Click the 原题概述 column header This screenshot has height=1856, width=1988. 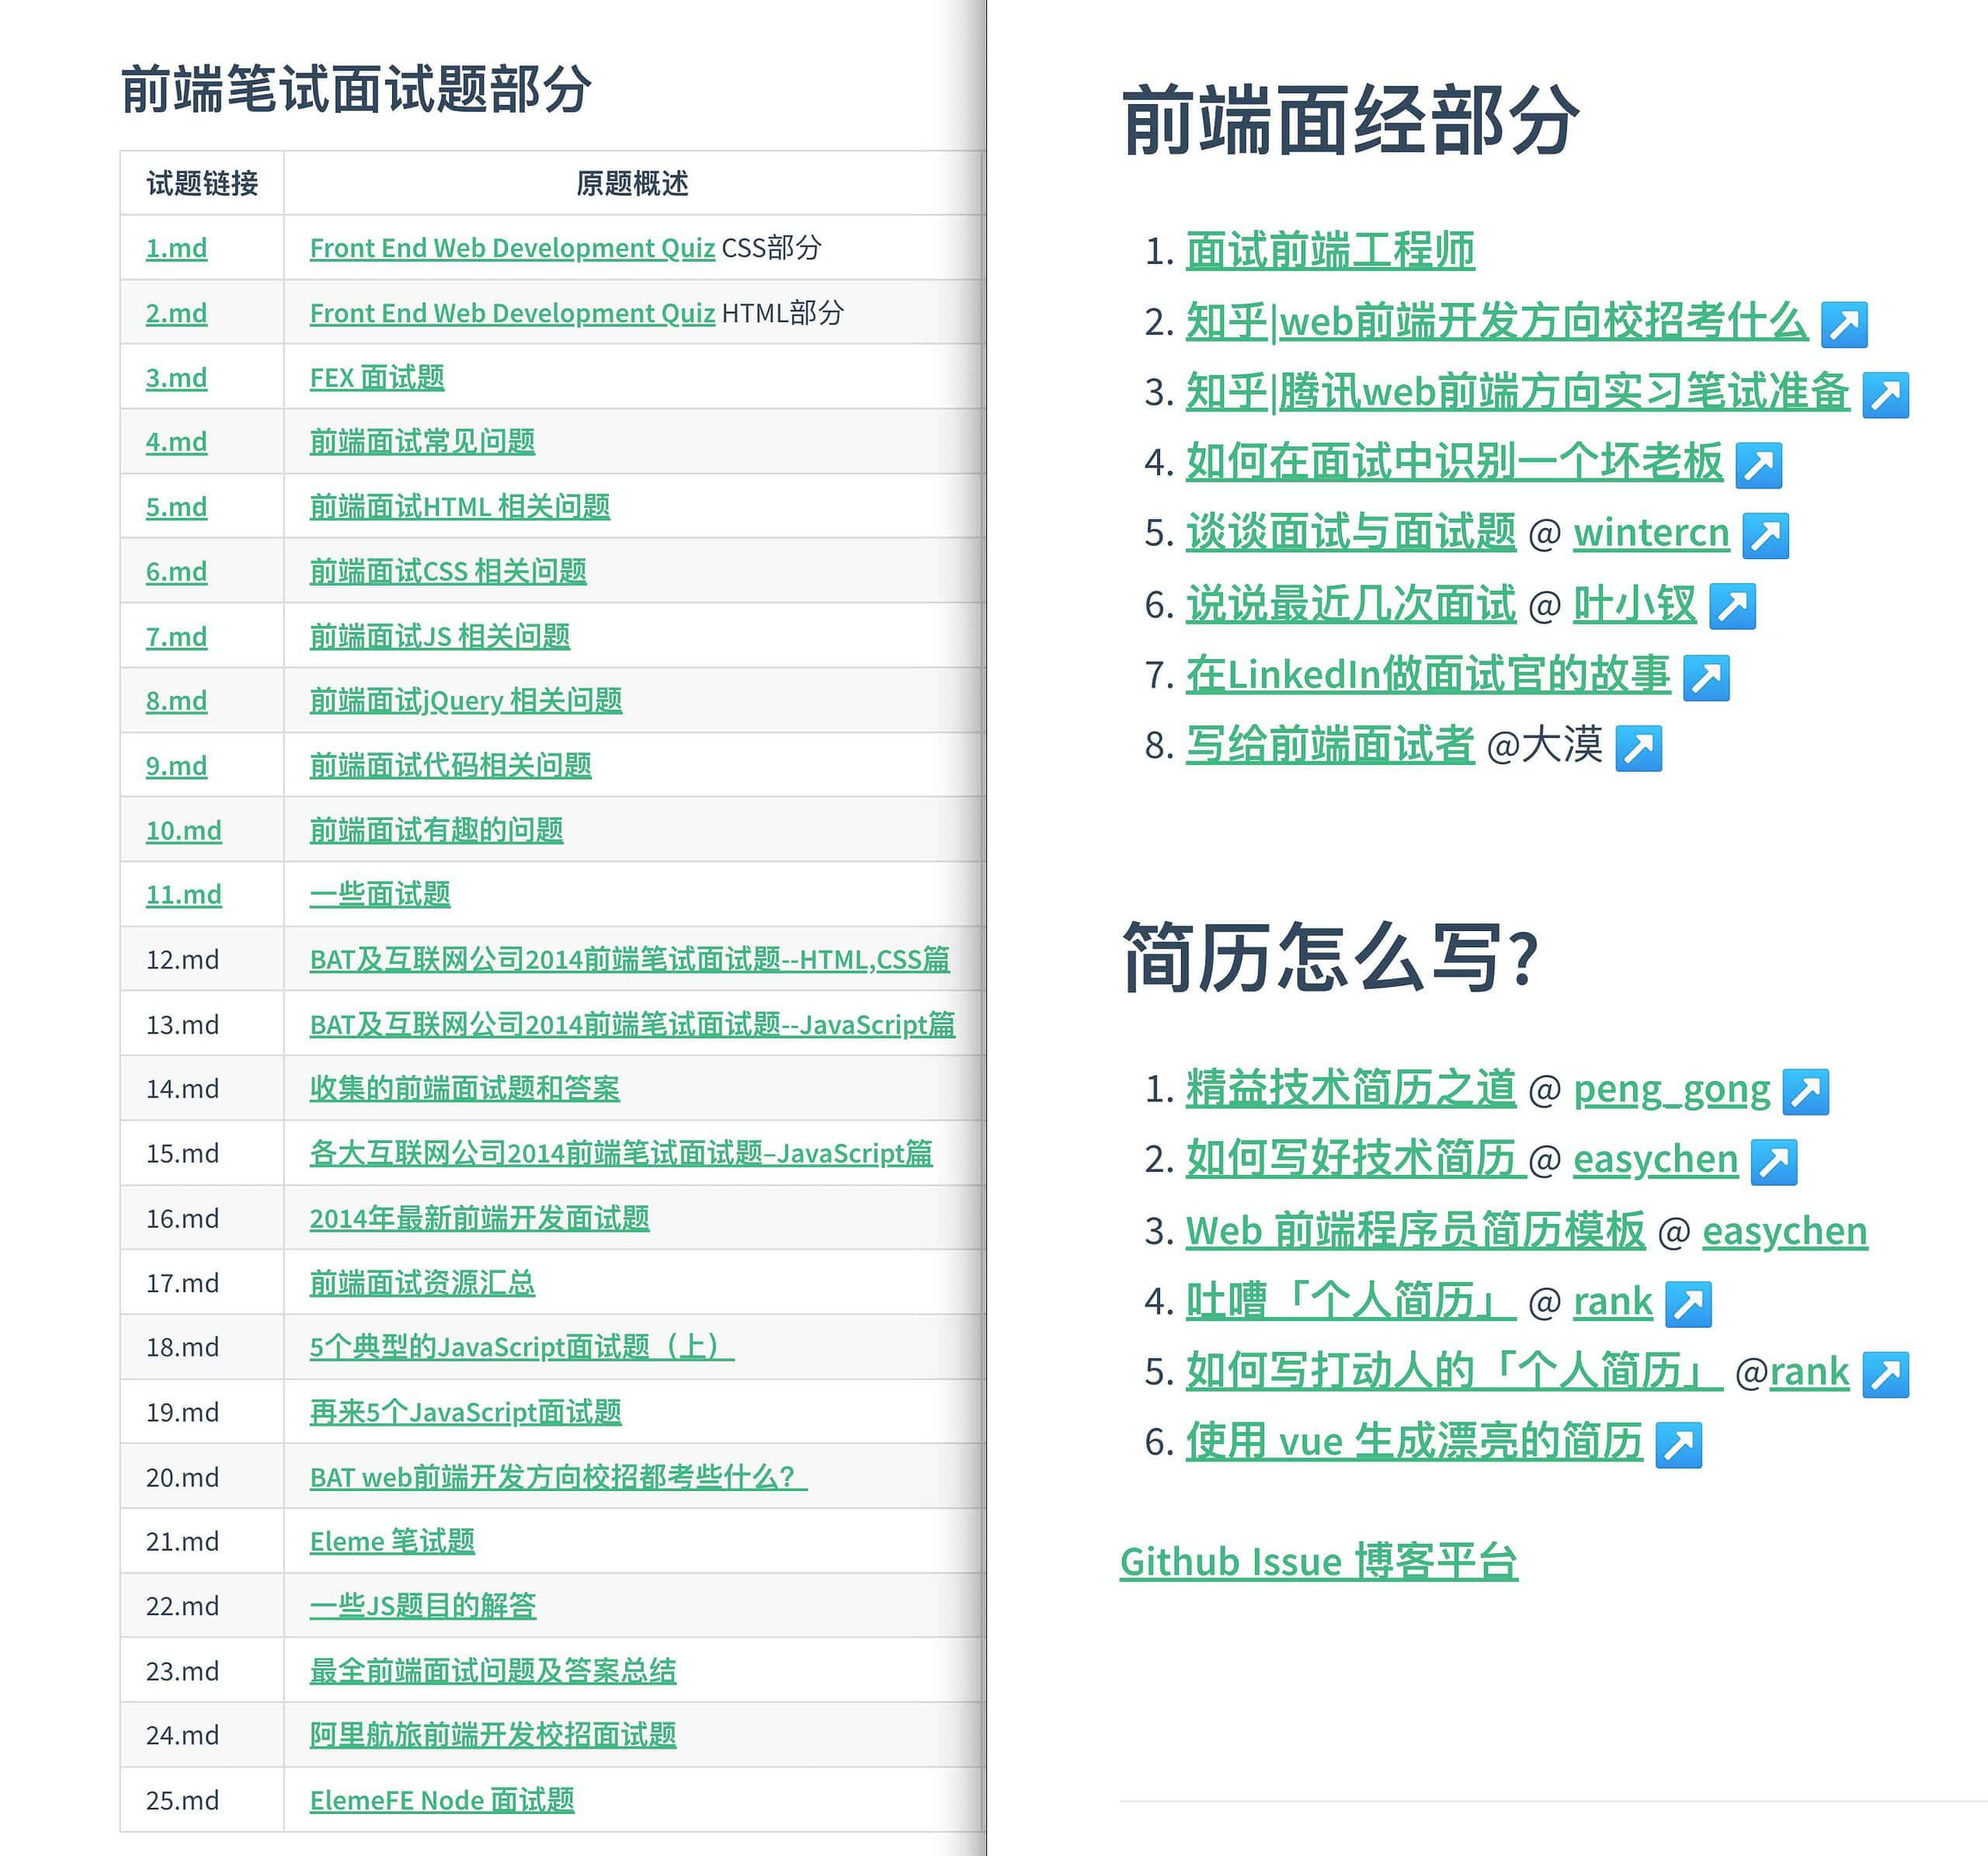tap(632, 183)
